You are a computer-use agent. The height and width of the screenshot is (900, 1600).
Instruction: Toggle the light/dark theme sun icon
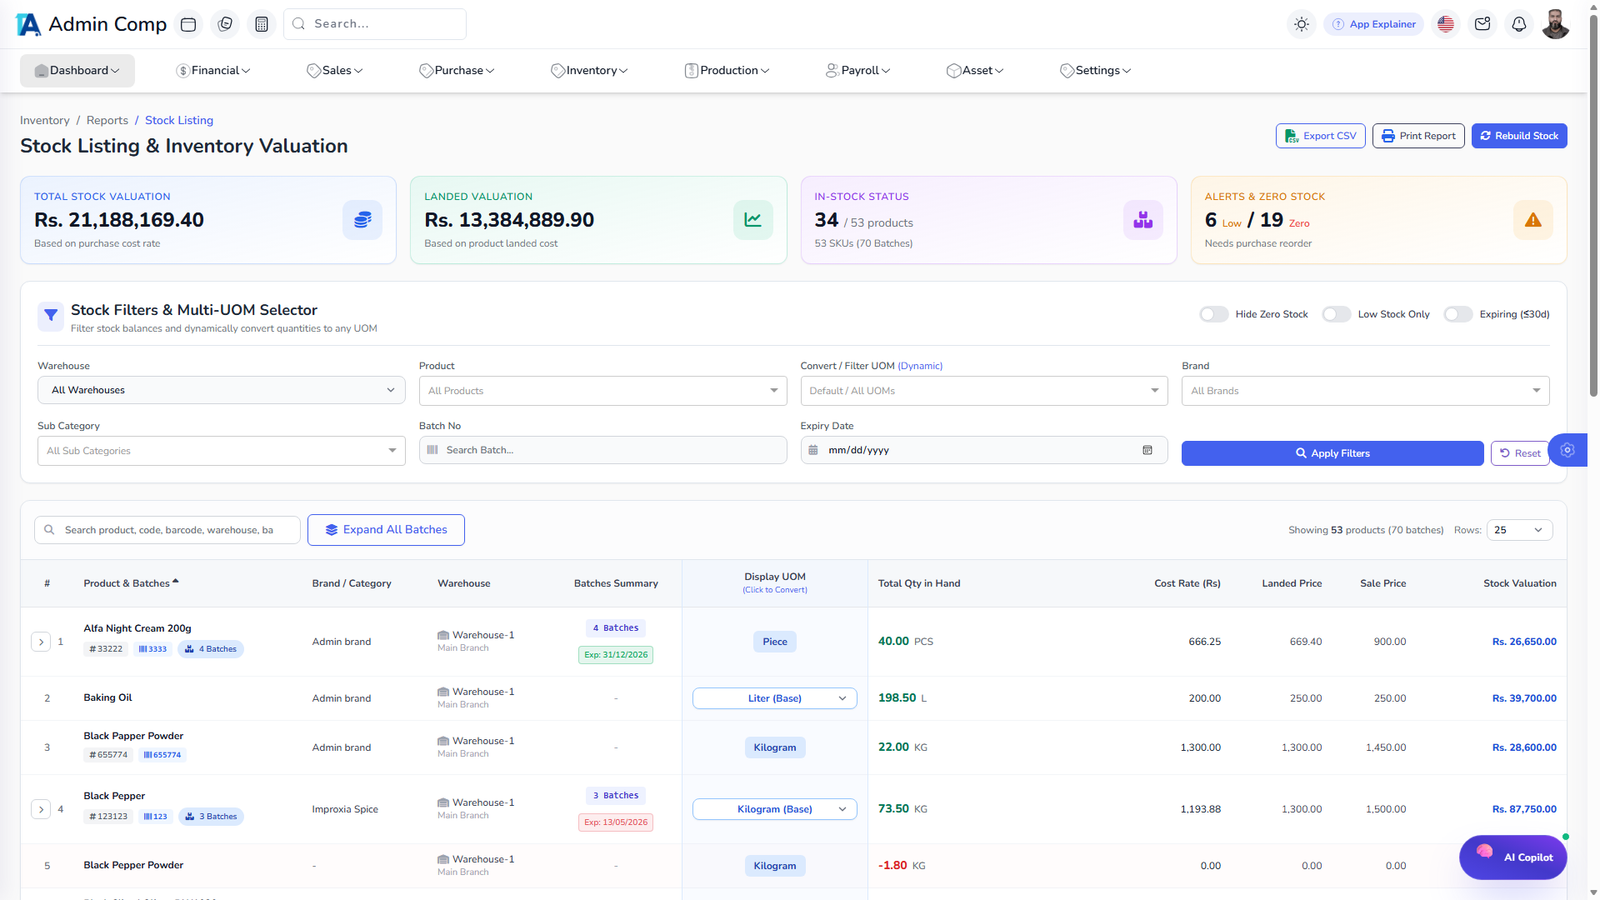1301,24
